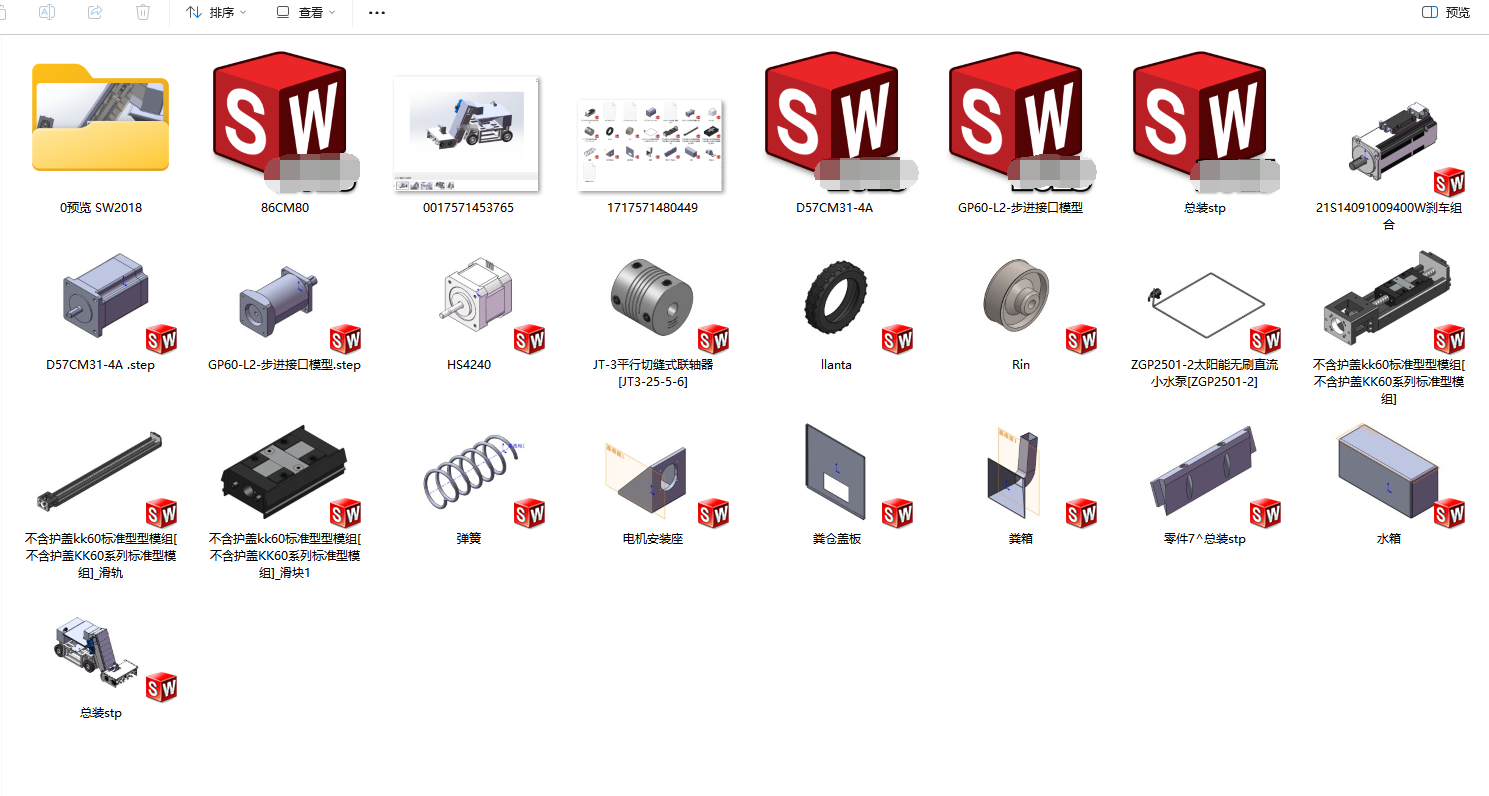Select the 86CM80 SolidWorks file icon
Image resolution: width=1489 pixels, height=796 pixels.
click(x=284, y=122)
